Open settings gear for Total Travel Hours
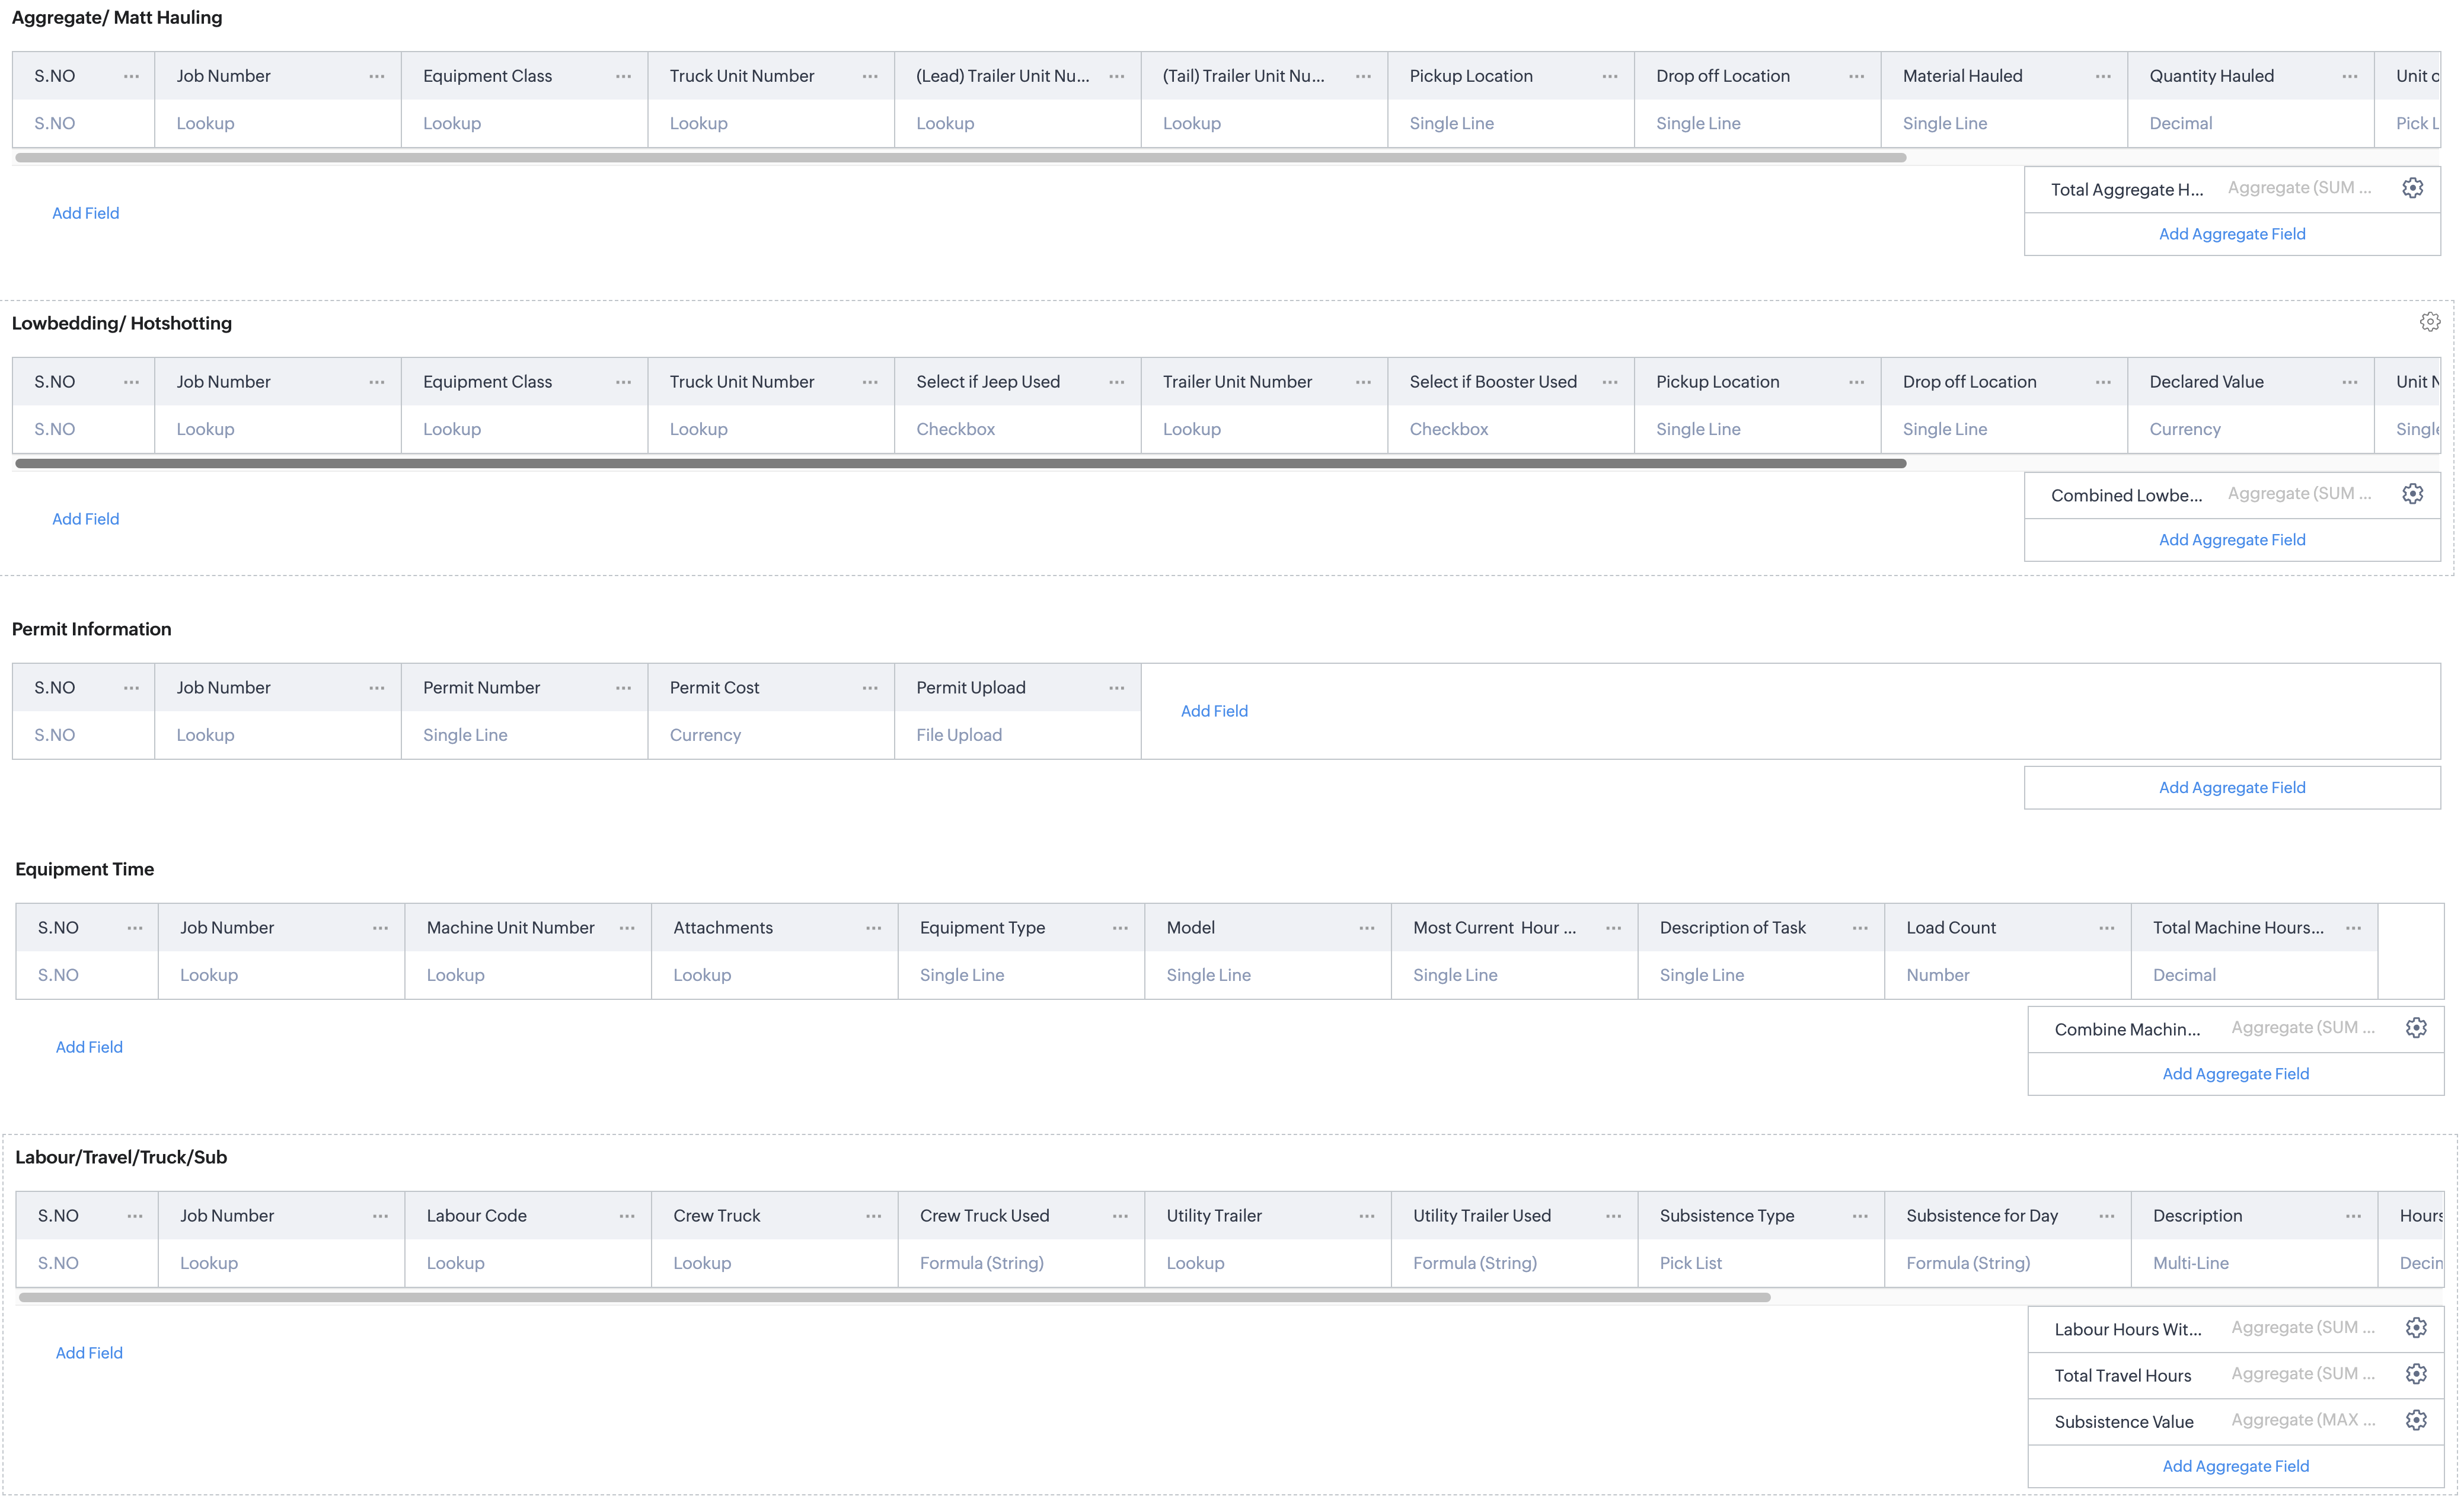 point(2416,1374)
